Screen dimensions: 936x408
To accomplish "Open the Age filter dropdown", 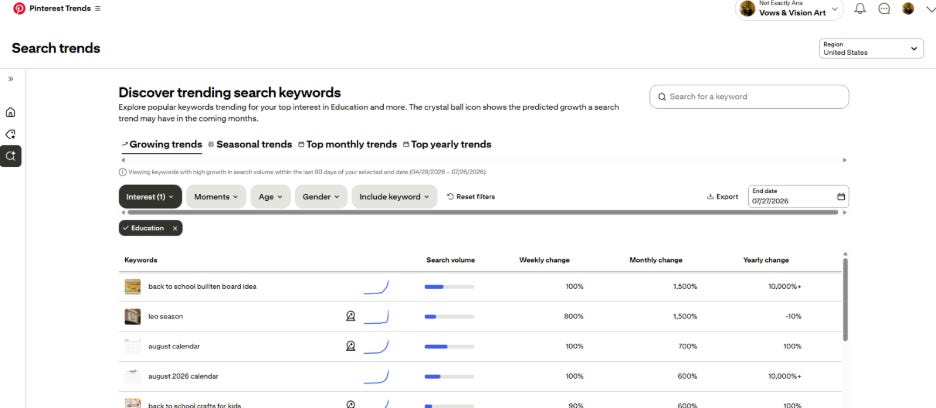I will pyautogui.click(x=270, y=197).
